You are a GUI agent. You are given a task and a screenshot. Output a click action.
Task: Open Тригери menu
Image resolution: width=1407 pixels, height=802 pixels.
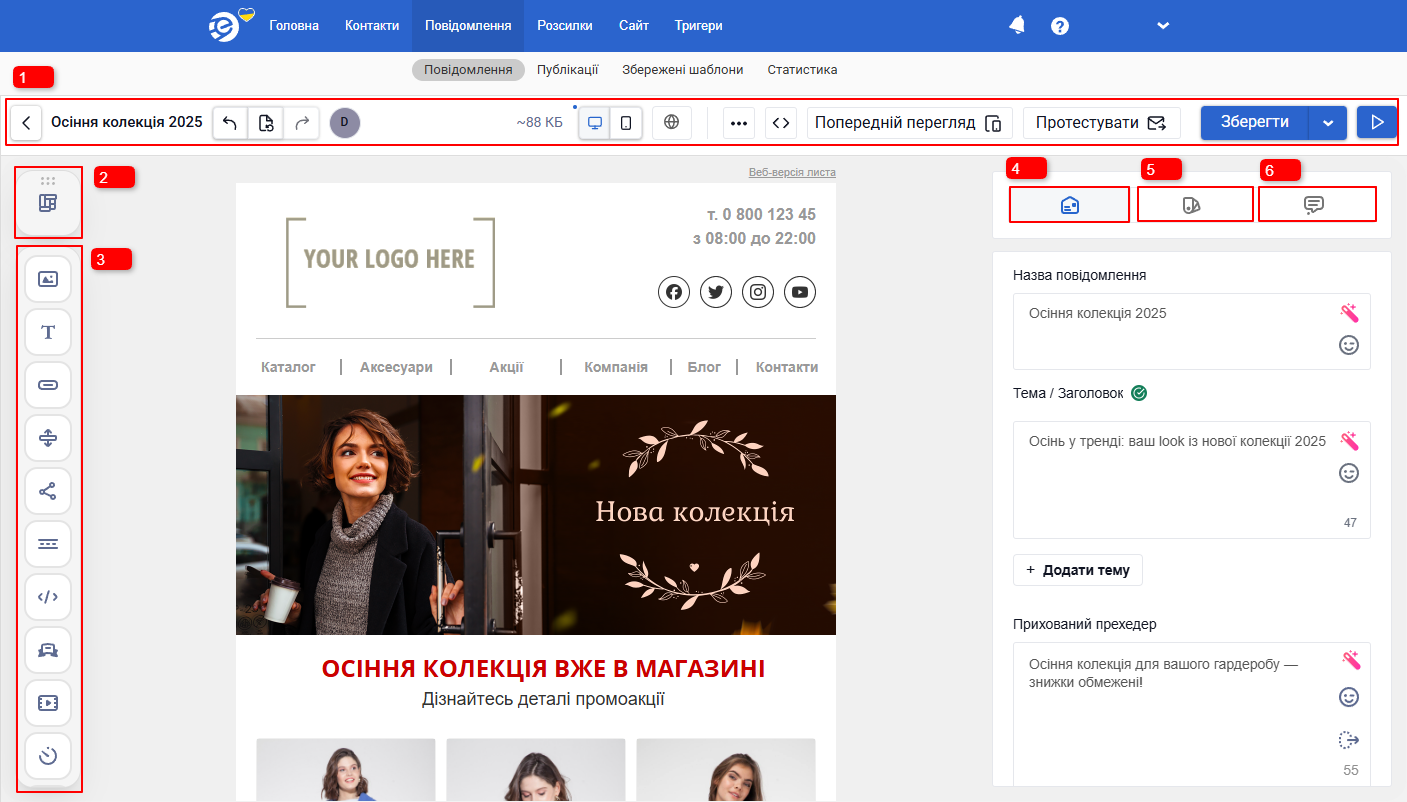699,26
